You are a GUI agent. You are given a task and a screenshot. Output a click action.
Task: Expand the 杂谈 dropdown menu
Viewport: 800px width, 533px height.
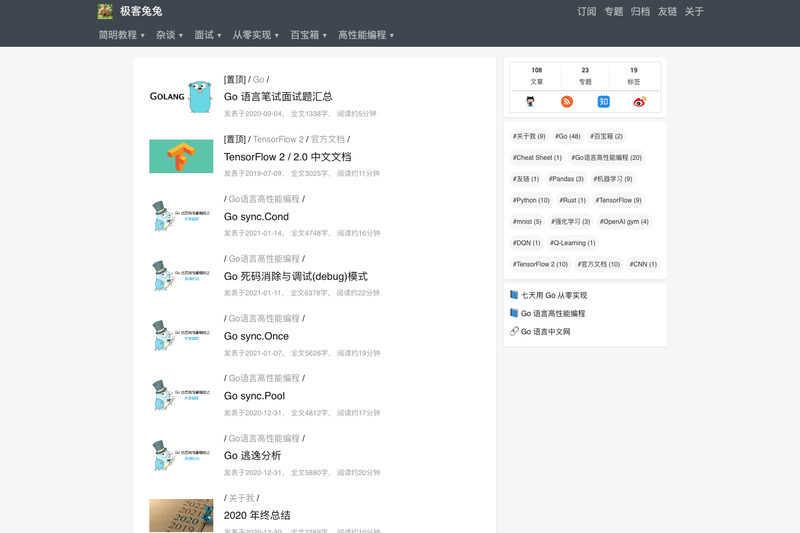169,35
